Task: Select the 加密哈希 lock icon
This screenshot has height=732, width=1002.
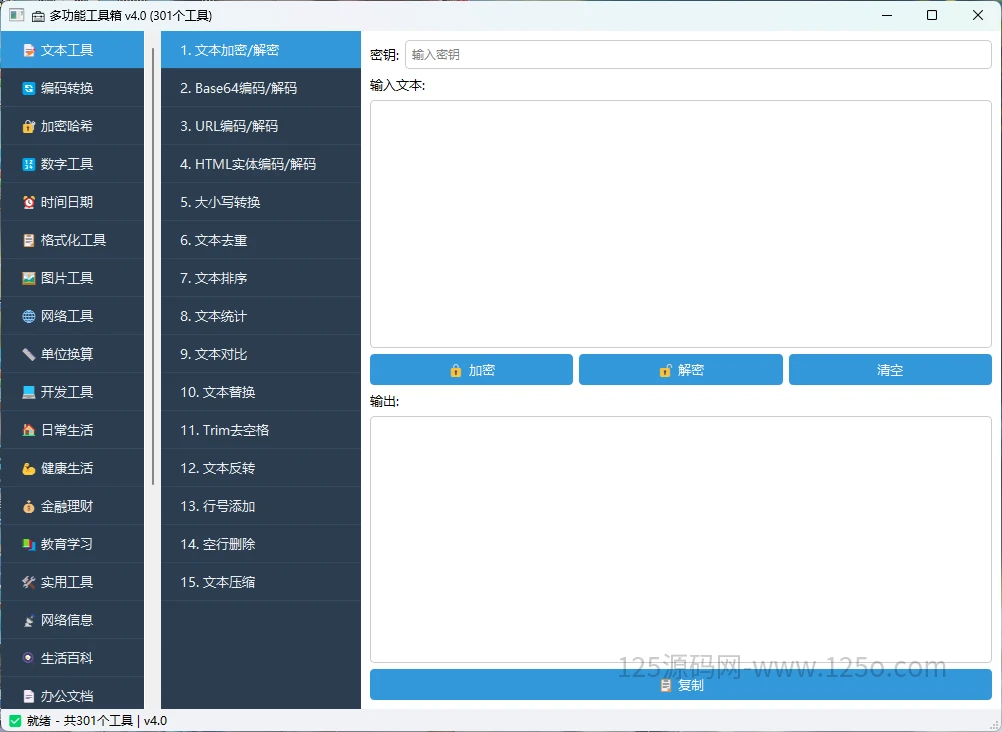Action: point(28,127)
